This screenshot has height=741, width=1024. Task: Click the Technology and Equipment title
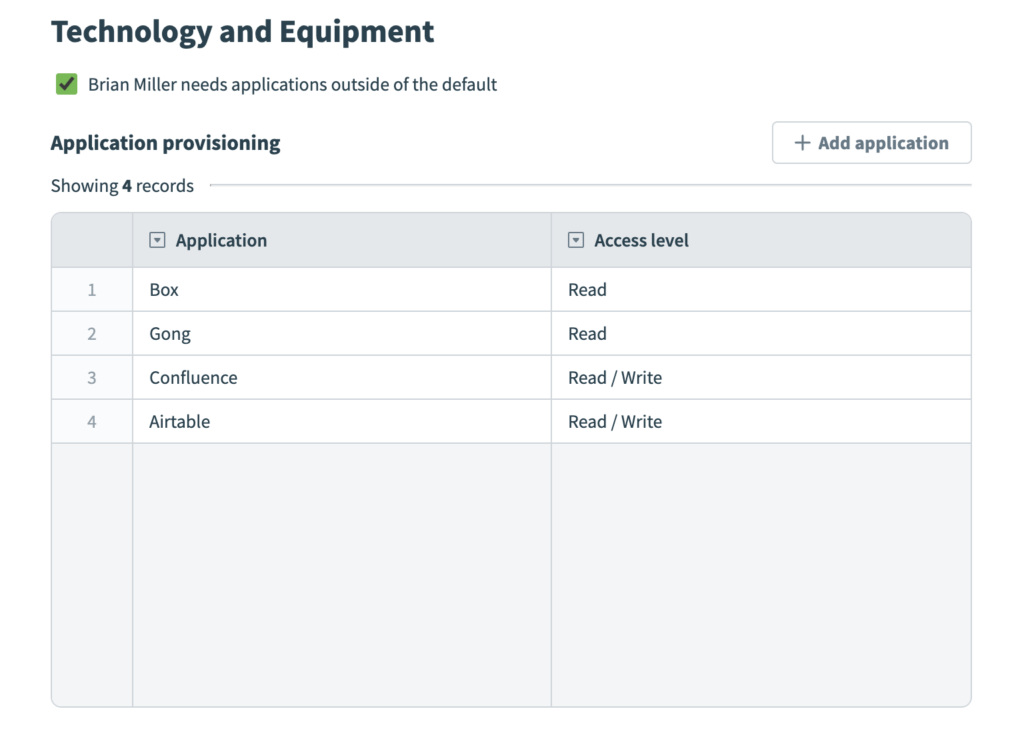click(242, 32)
